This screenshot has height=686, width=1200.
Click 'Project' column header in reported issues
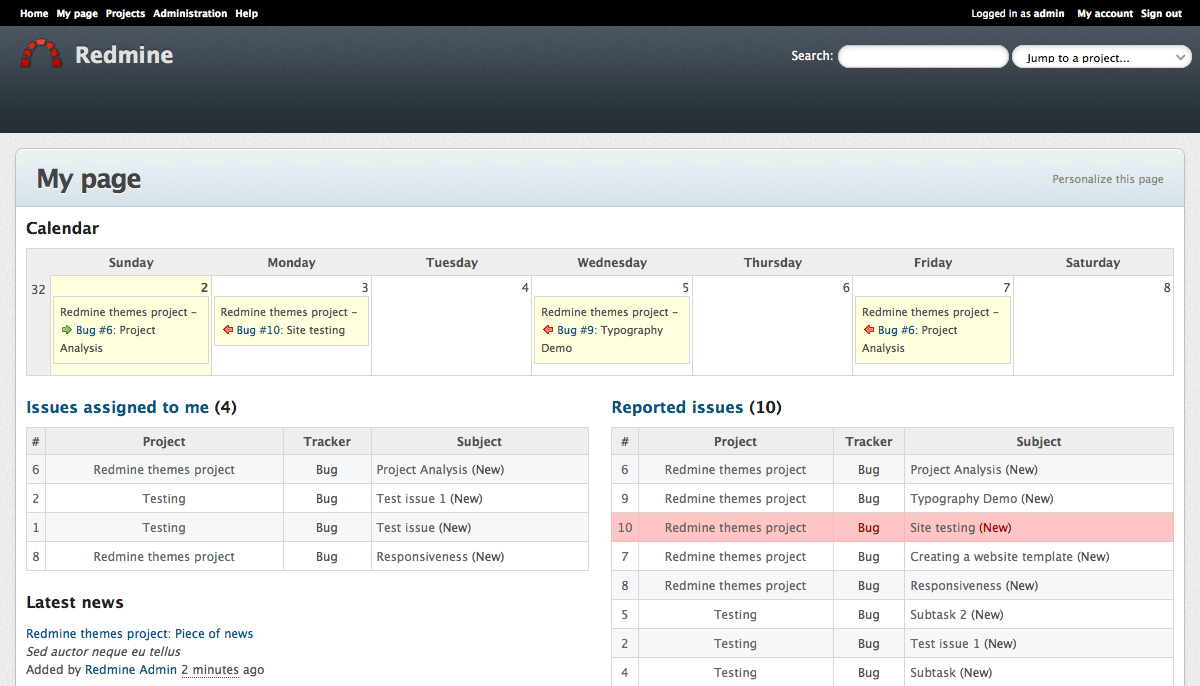coord(735,441)
